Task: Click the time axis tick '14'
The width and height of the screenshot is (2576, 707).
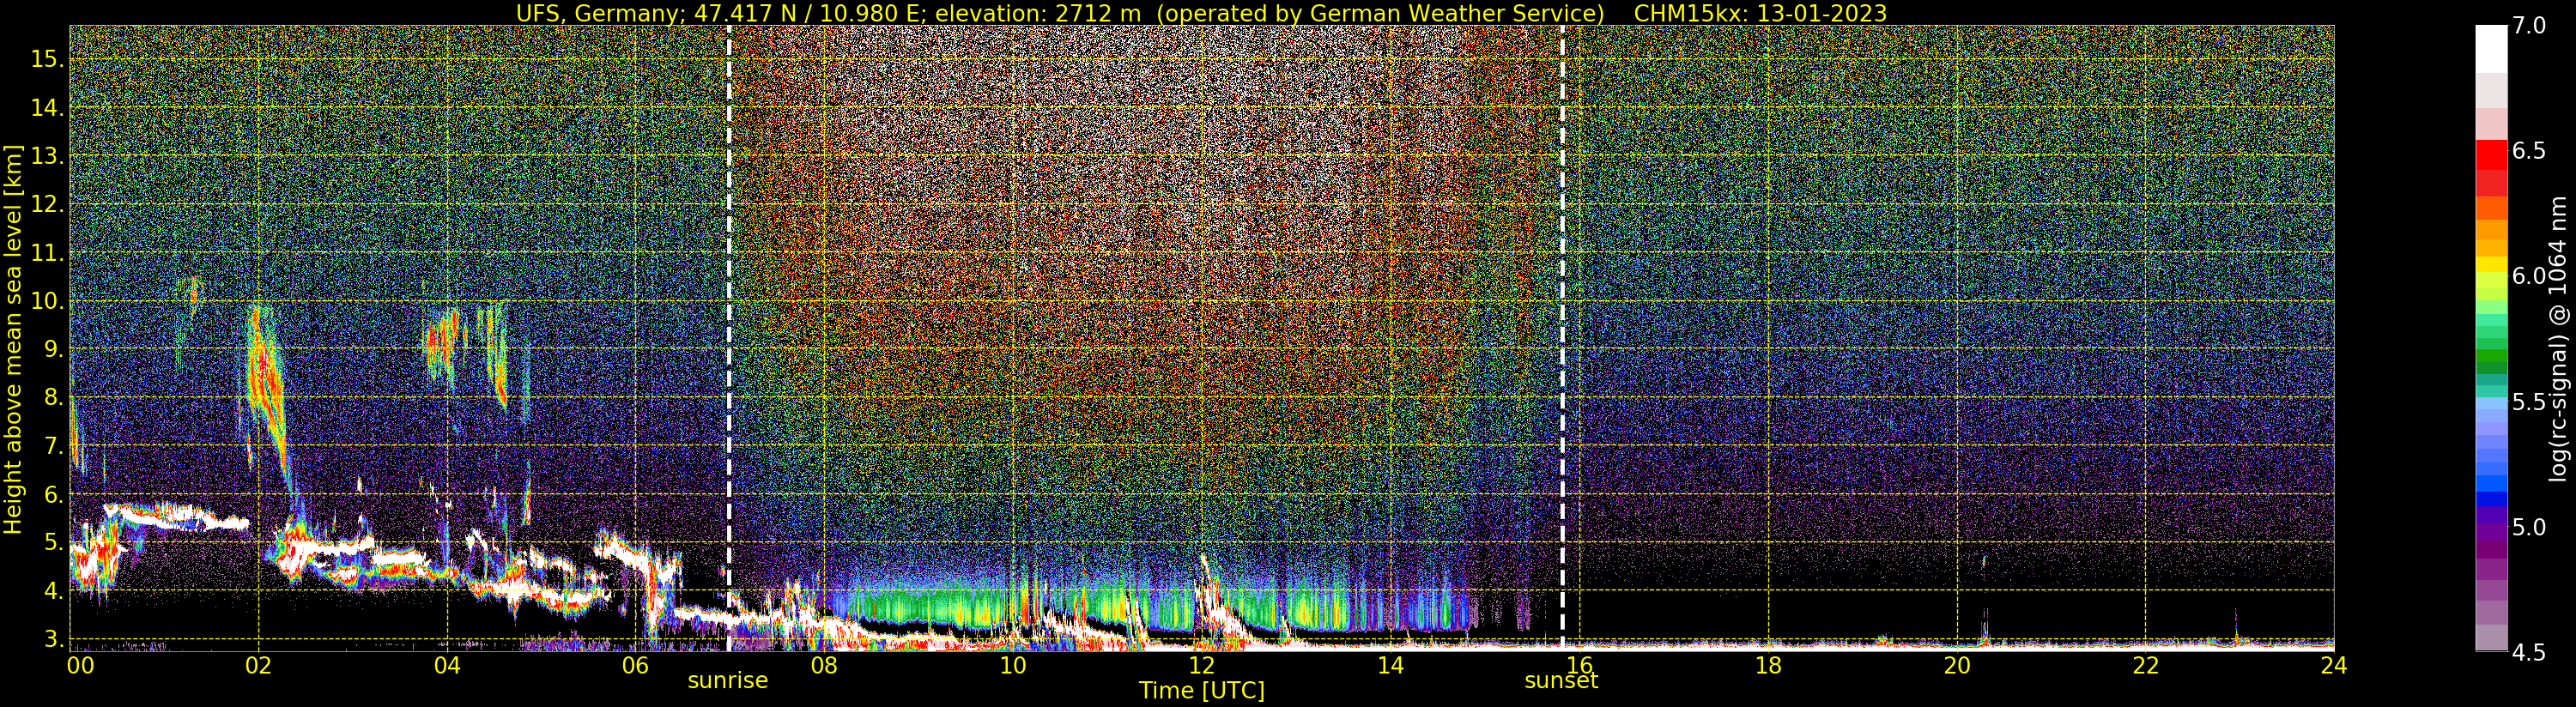Action: [1391, 665]
